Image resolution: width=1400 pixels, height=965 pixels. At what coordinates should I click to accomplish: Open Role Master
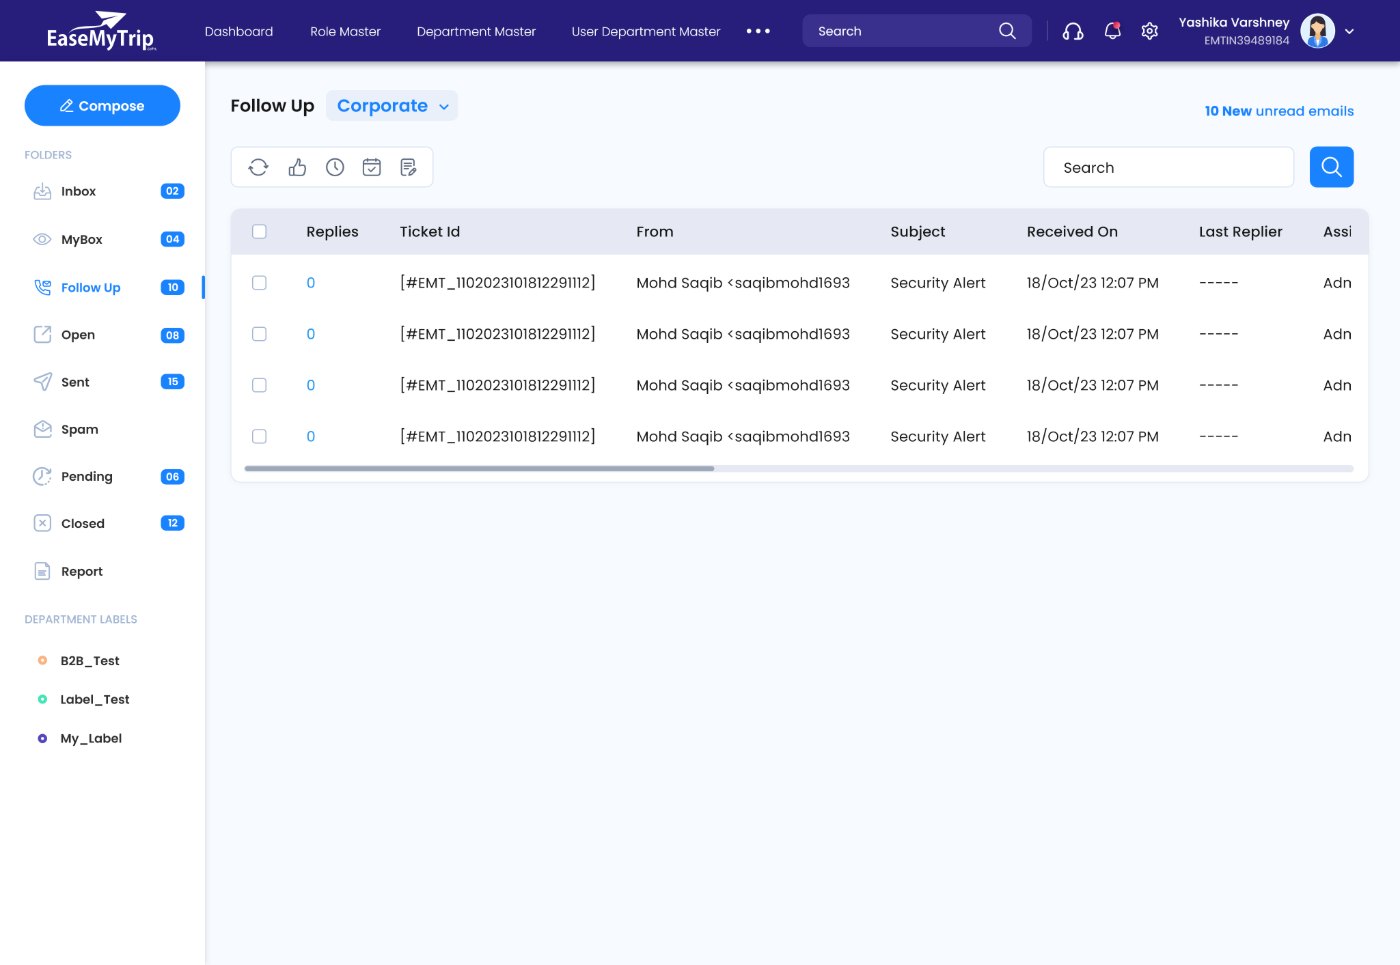pos(345,31)
